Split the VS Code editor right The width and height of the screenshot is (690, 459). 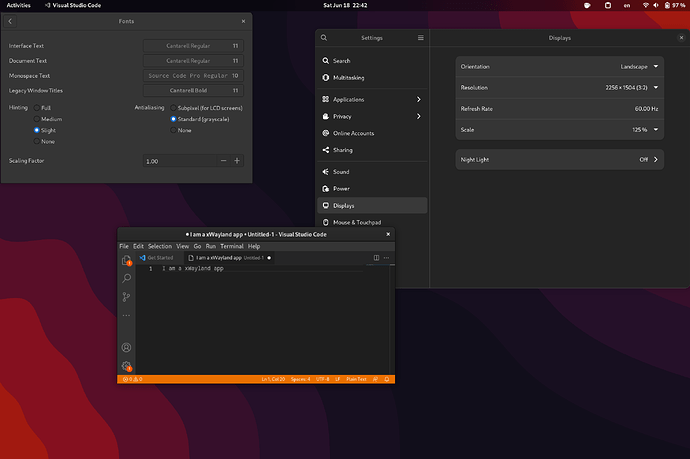point(376,258)
